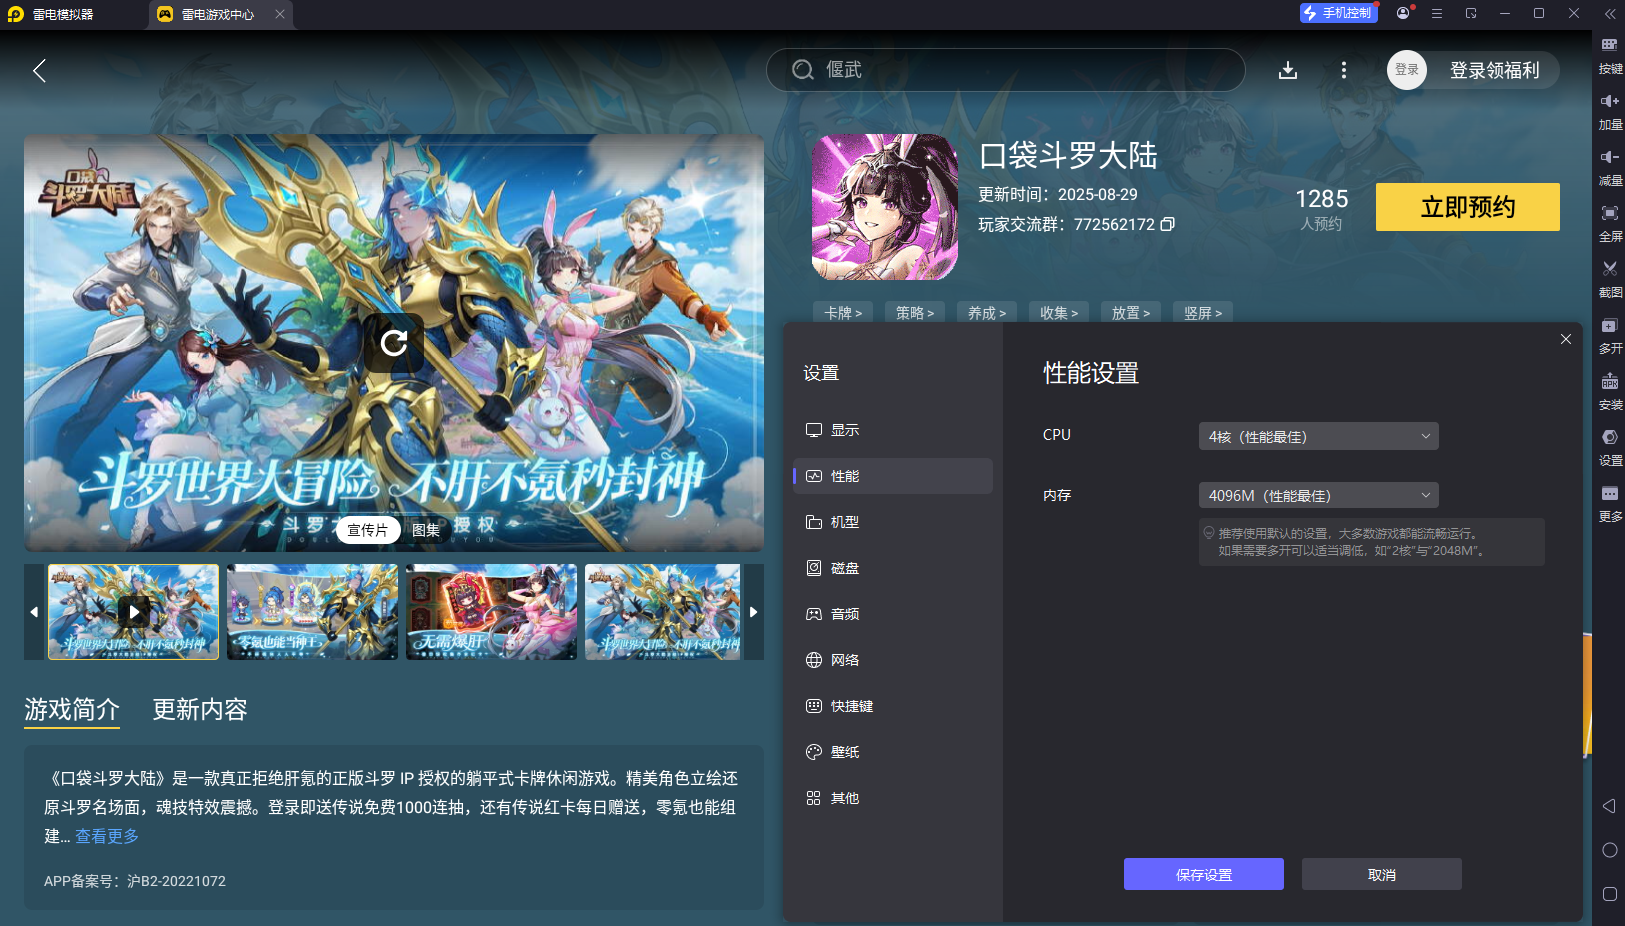Click the 查看更多 link
Screen dimensions: 1625x926
pos(107,836)
